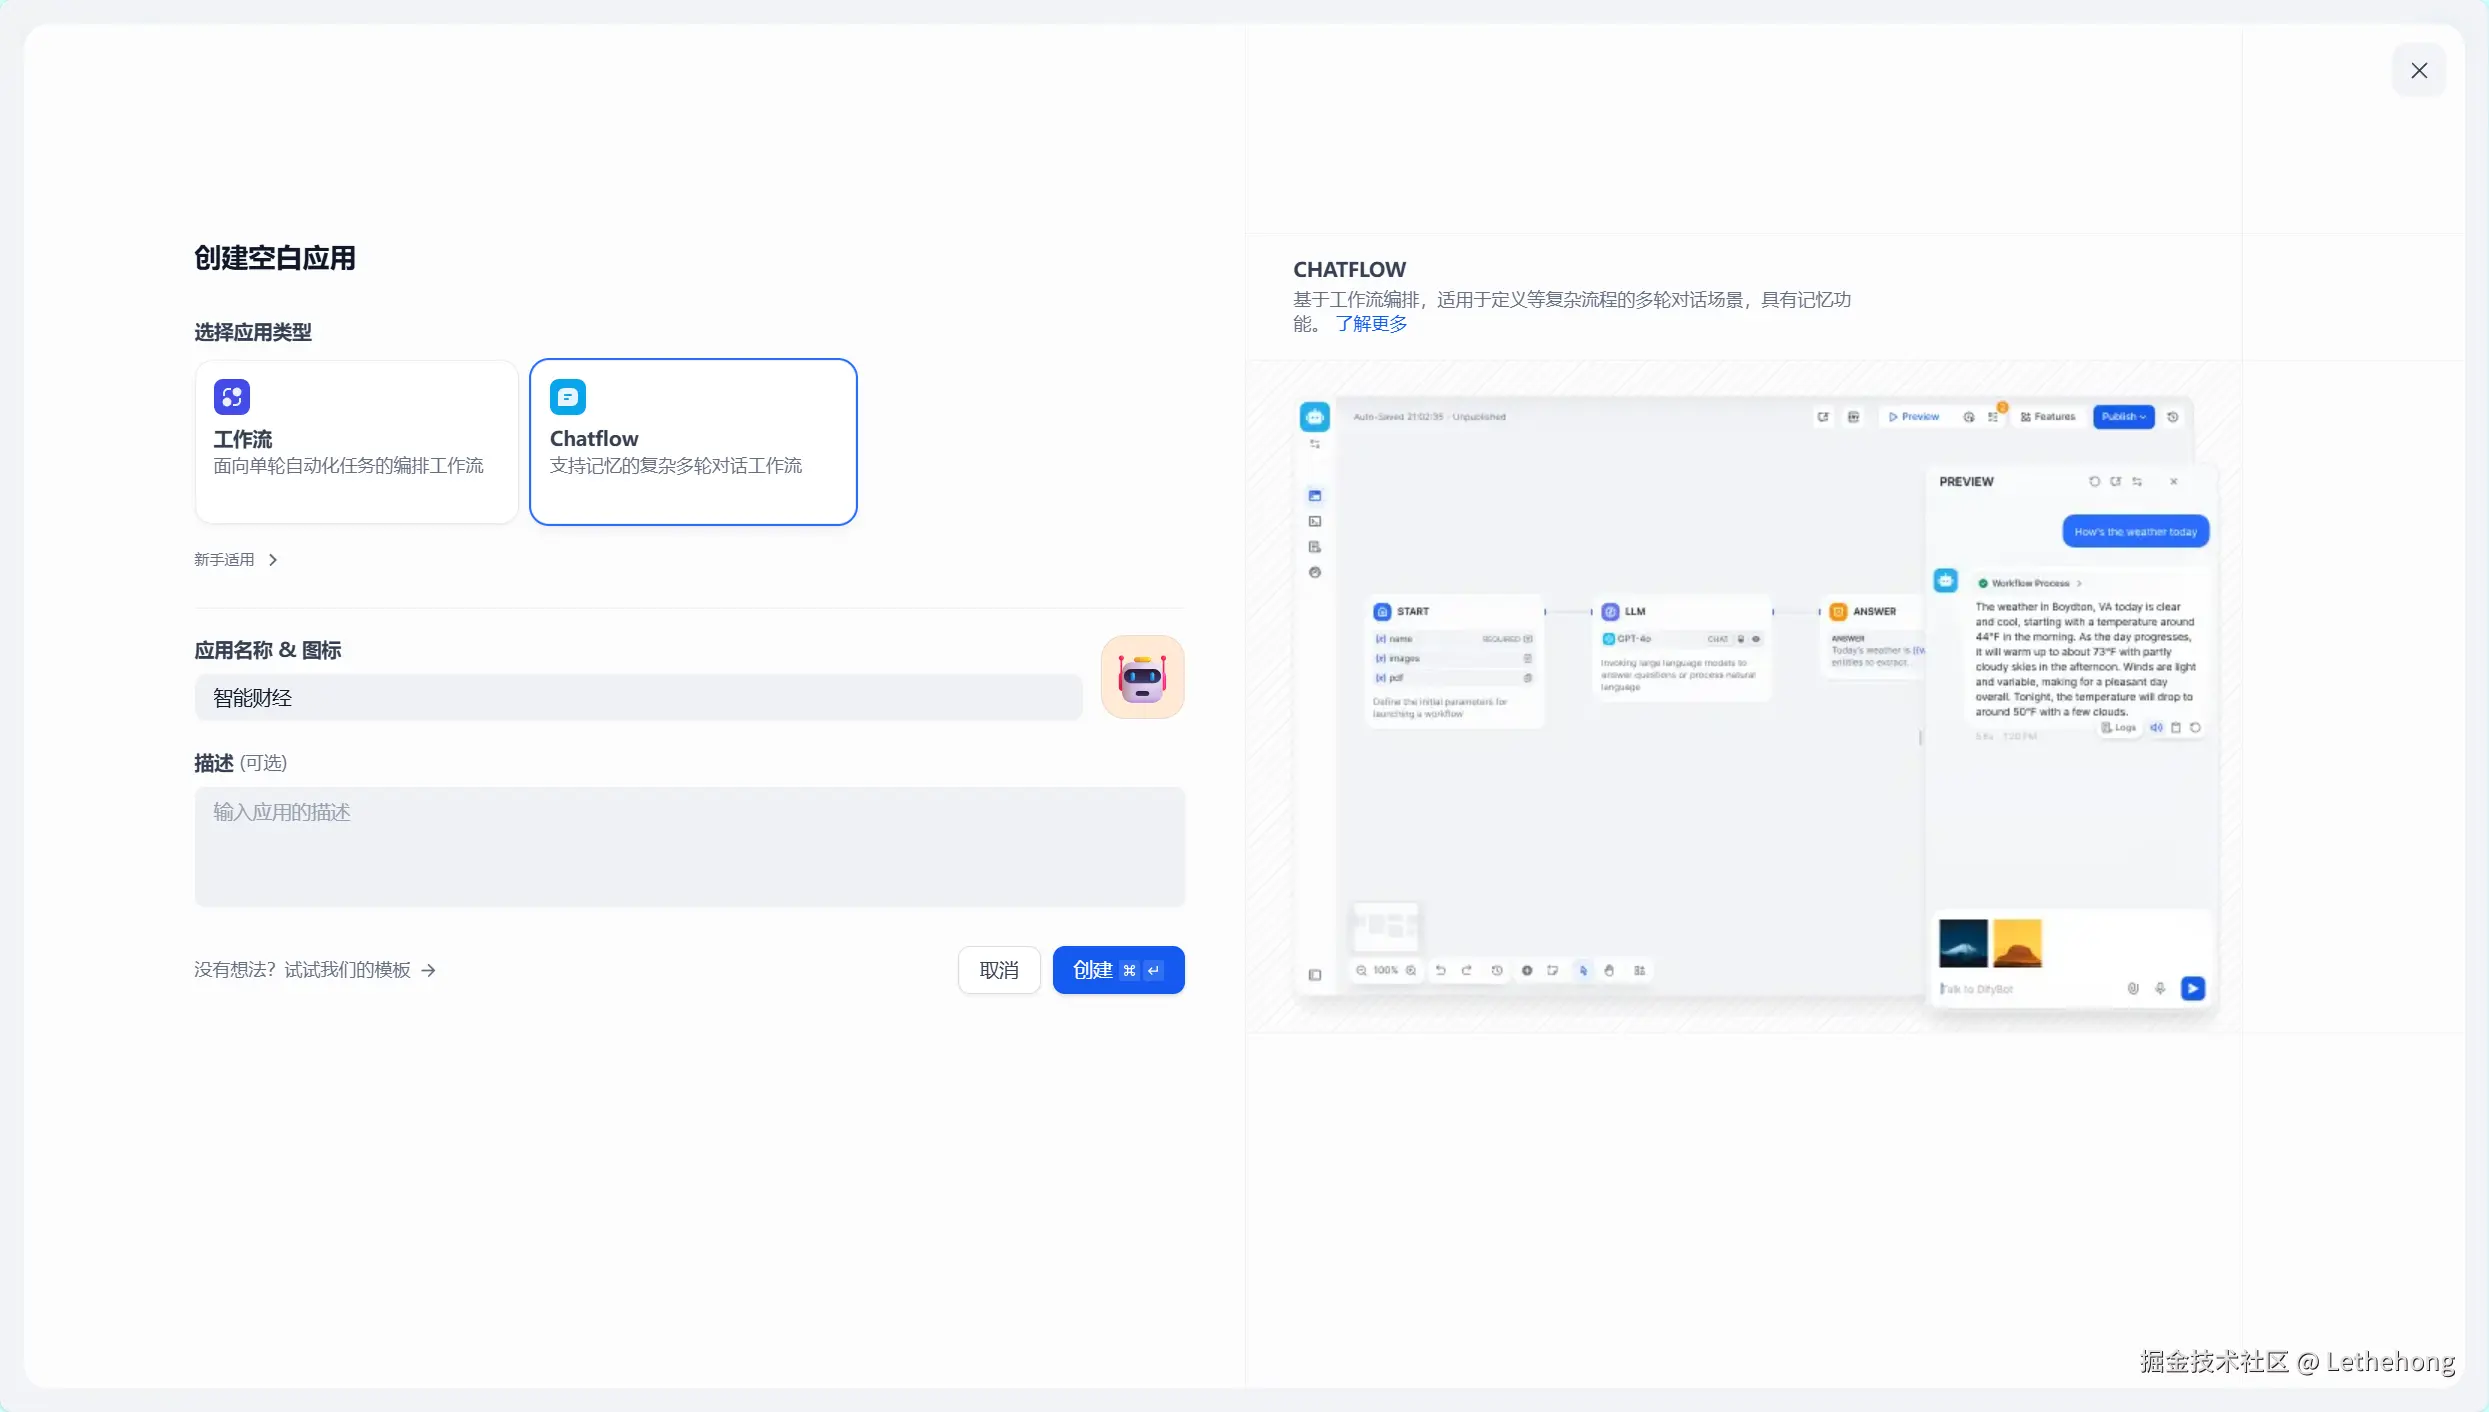The width and height of the screenshot is (2489, 1412).
Task: Select the 工作流 application type card
Action: [x=356, y=442]
